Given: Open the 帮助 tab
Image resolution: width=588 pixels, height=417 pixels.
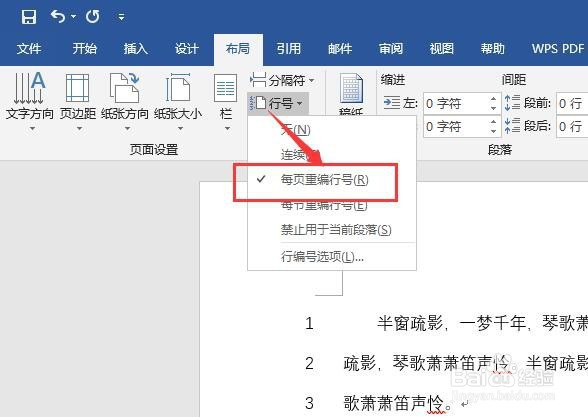Looking at the screenshot, I should (x=493, y=48).
